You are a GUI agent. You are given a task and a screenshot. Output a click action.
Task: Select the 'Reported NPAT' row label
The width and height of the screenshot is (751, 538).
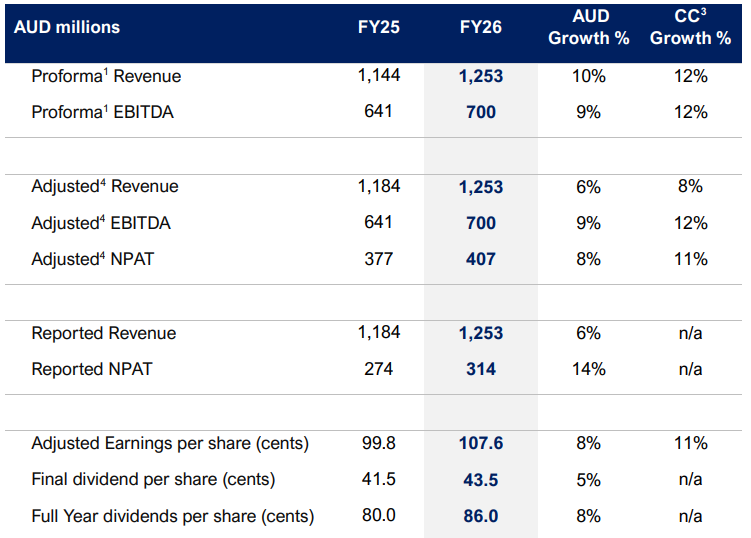coord(91,369)
